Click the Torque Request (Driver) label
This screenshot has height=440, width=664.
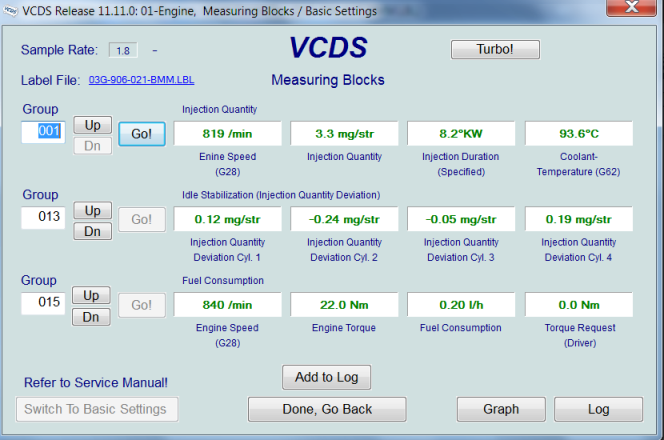tap(580, 335)
